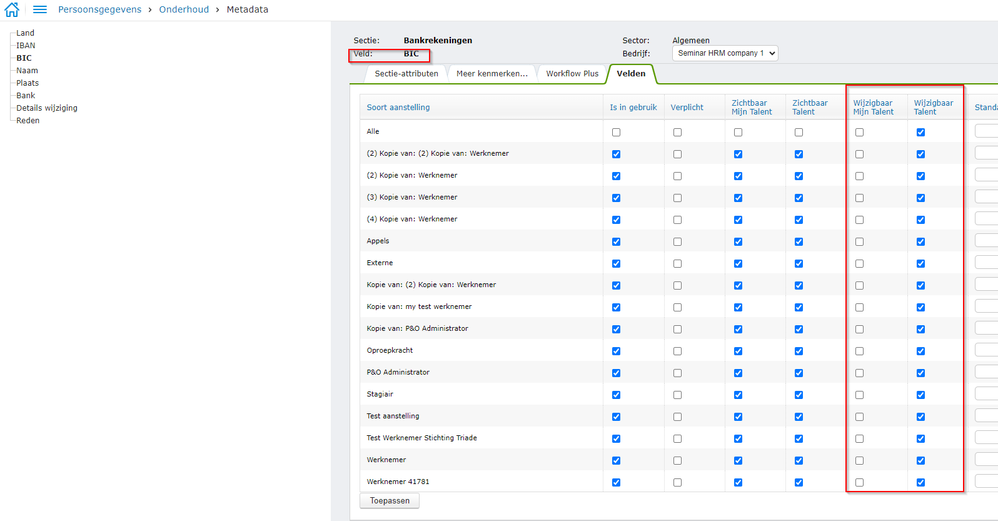Enable Wijzigbaar Mijn Talent for Werknemer row
The height and width of the screenshot is (521, 998).
pos(859,461)
